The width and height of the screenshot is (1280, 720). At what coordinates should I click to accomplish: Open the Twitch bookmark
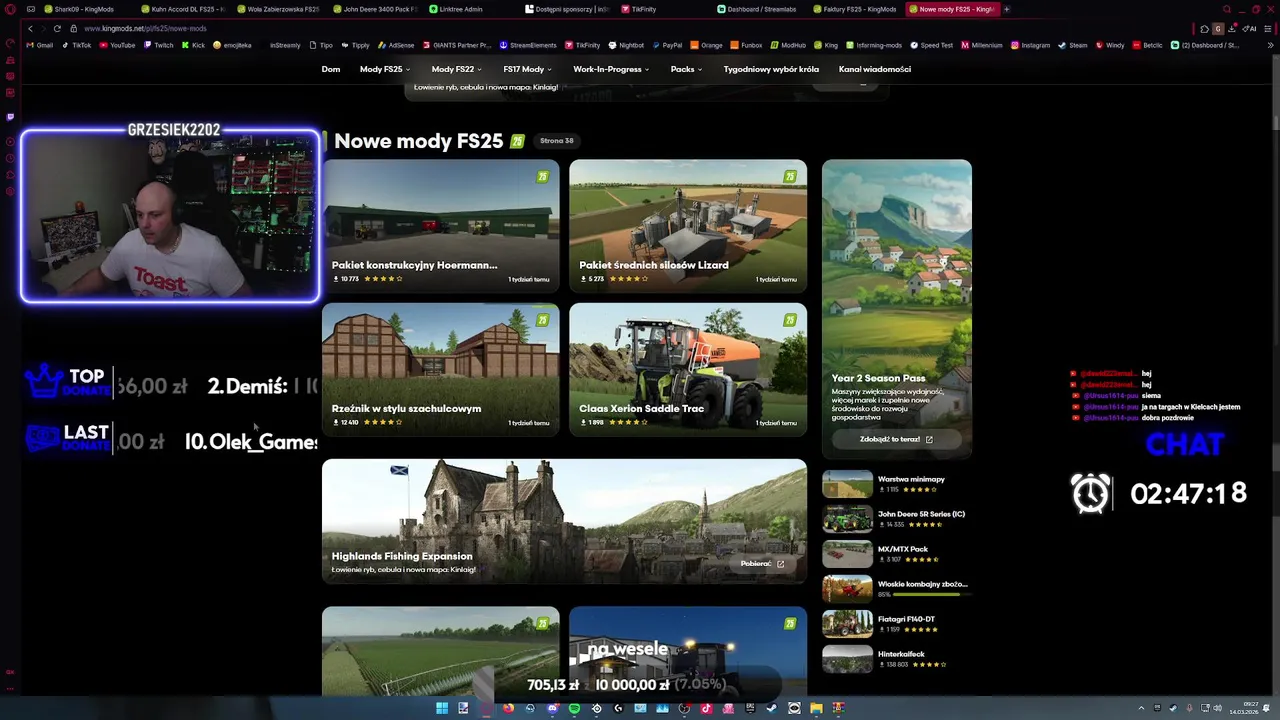pos(158,45)
